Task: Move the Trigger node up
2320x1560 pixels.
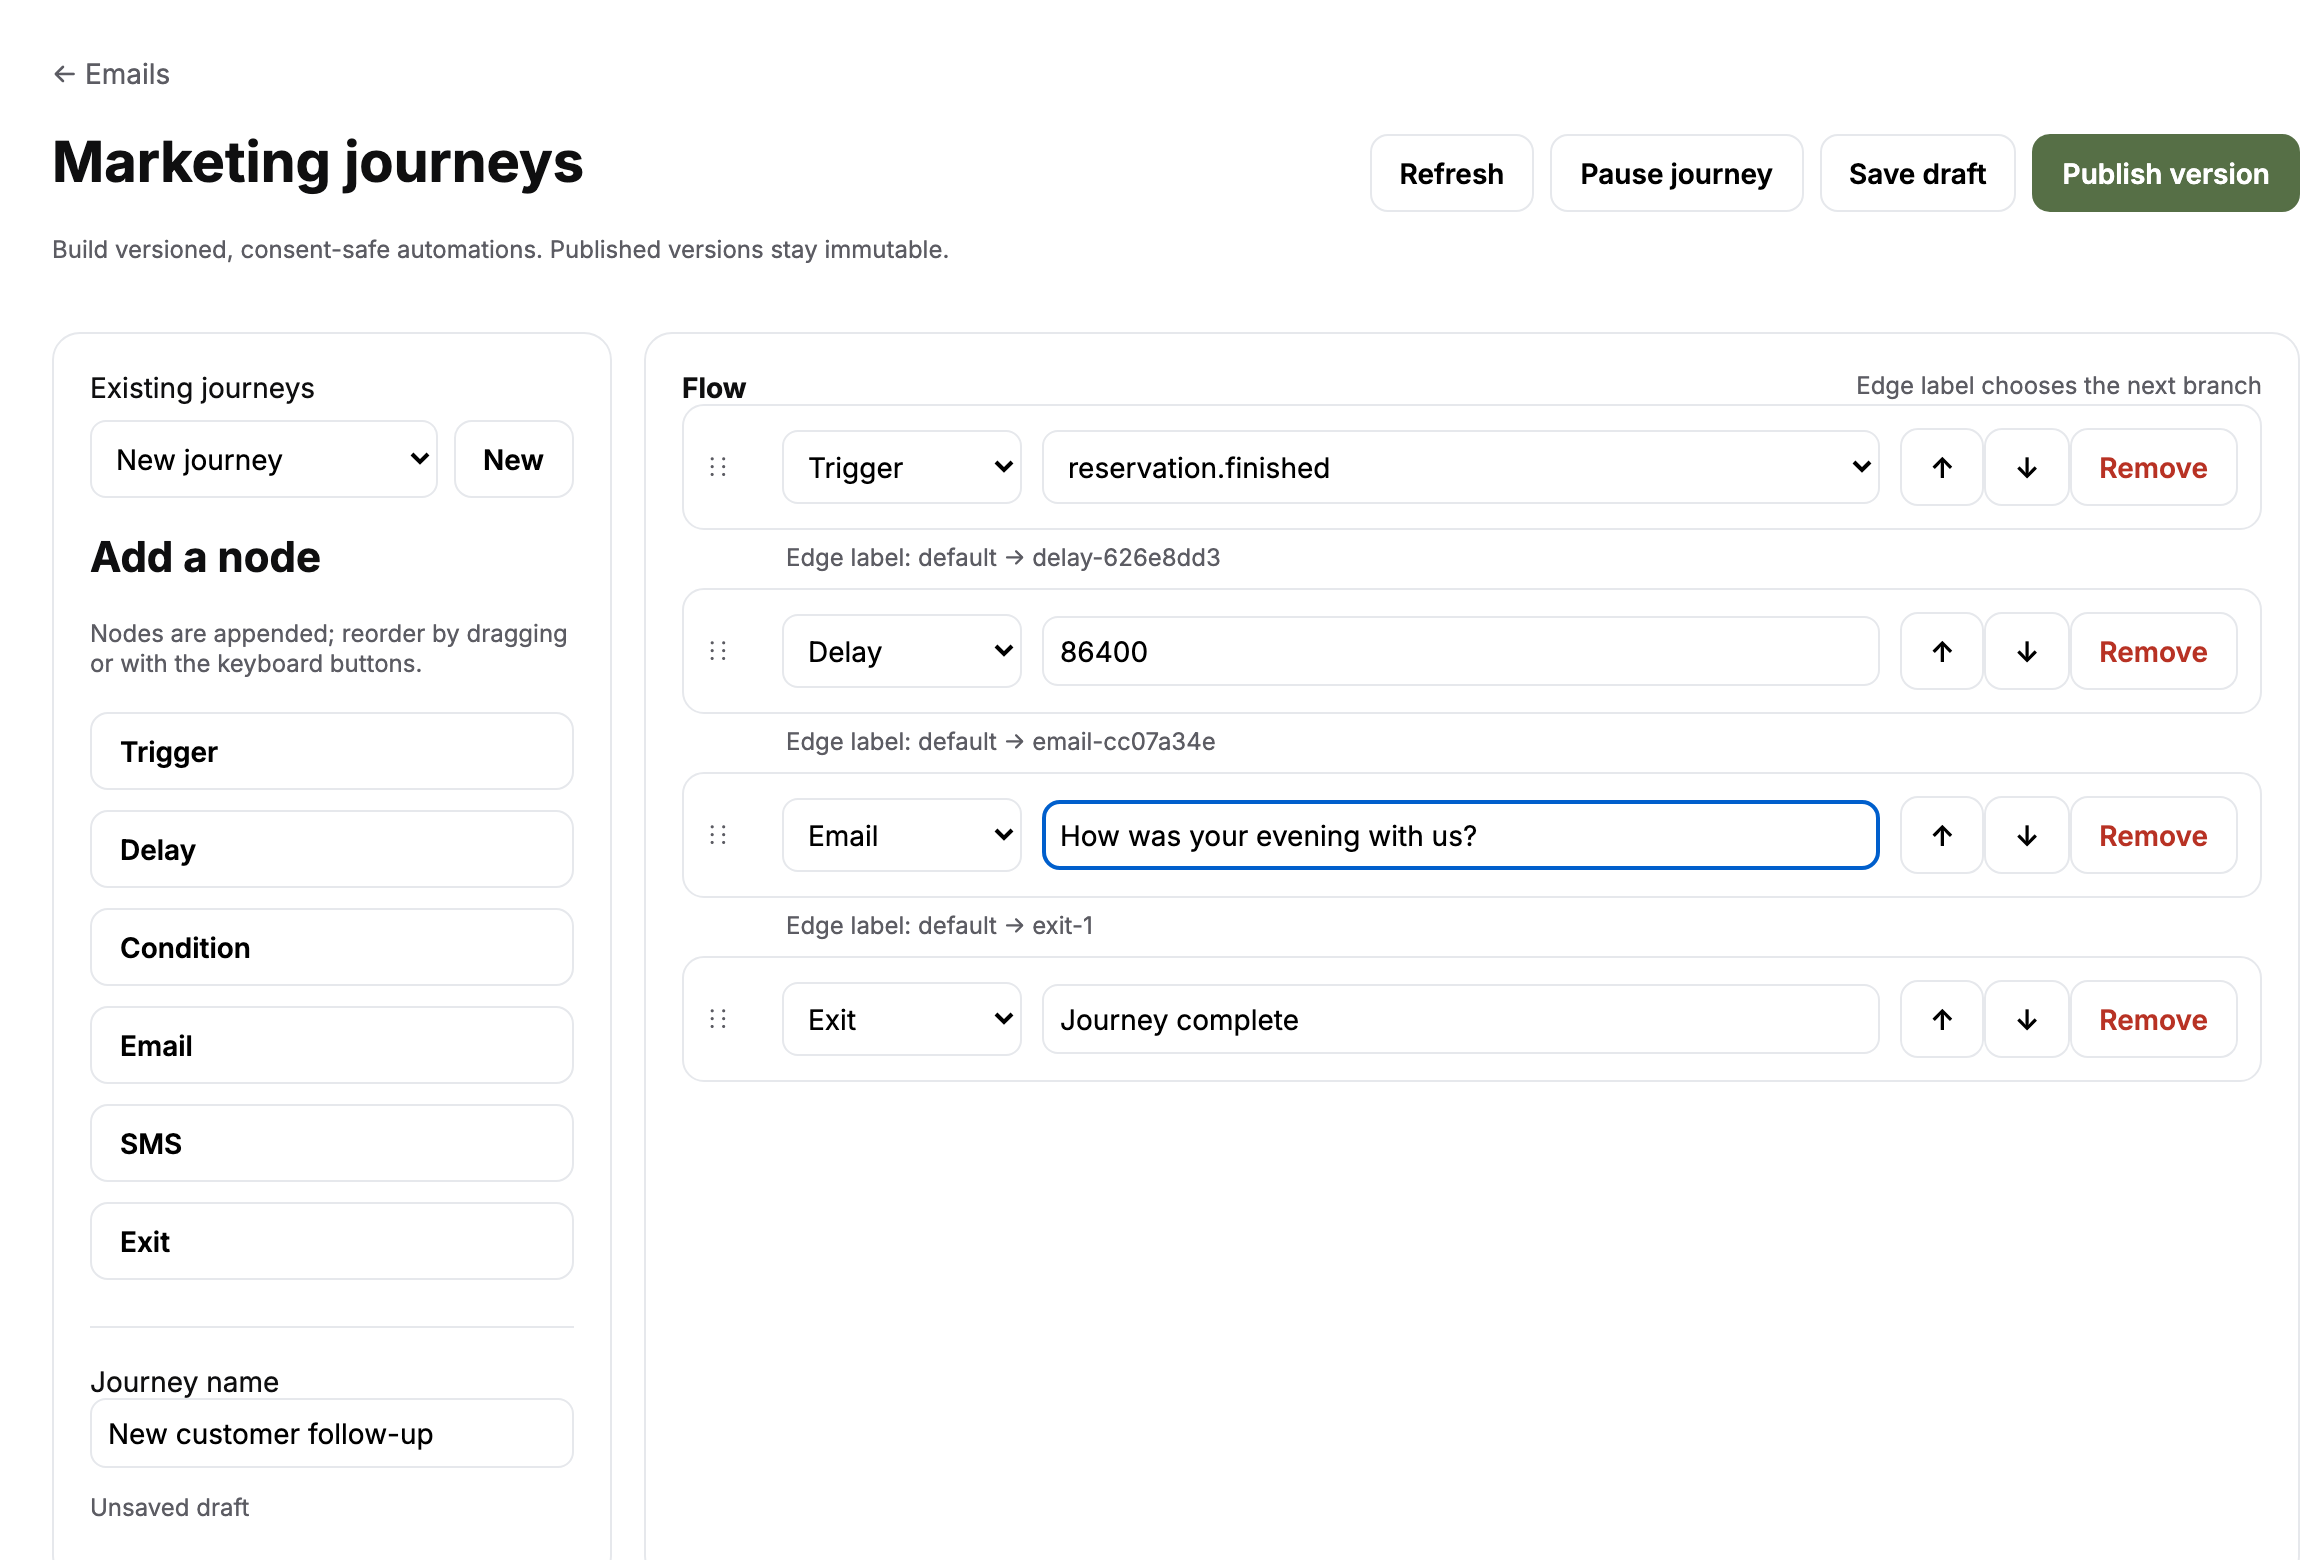Action: [x=1942, y=467]
